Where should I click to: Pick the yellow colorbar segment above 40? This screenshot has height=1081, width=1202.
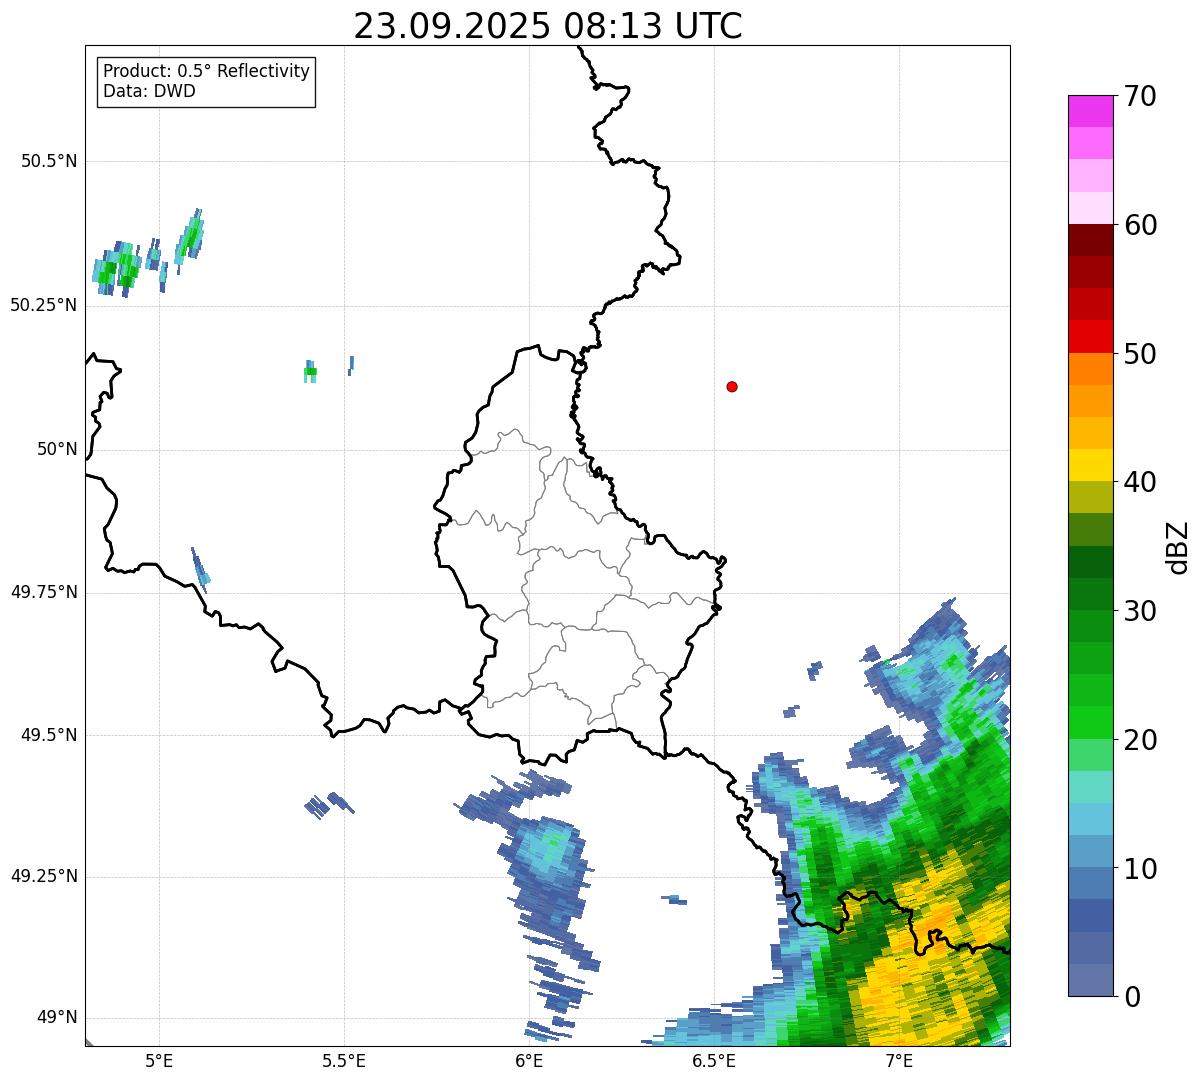coord(1090,465)
